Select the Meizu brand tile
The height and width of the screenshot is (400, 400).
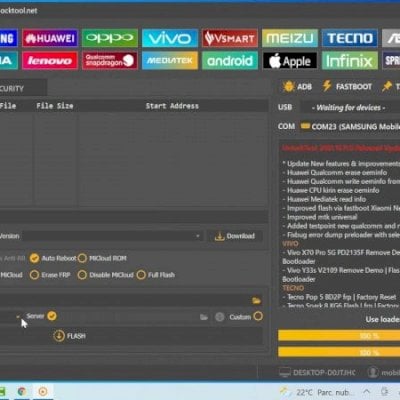pyautogui.click(x=290, y=38)
